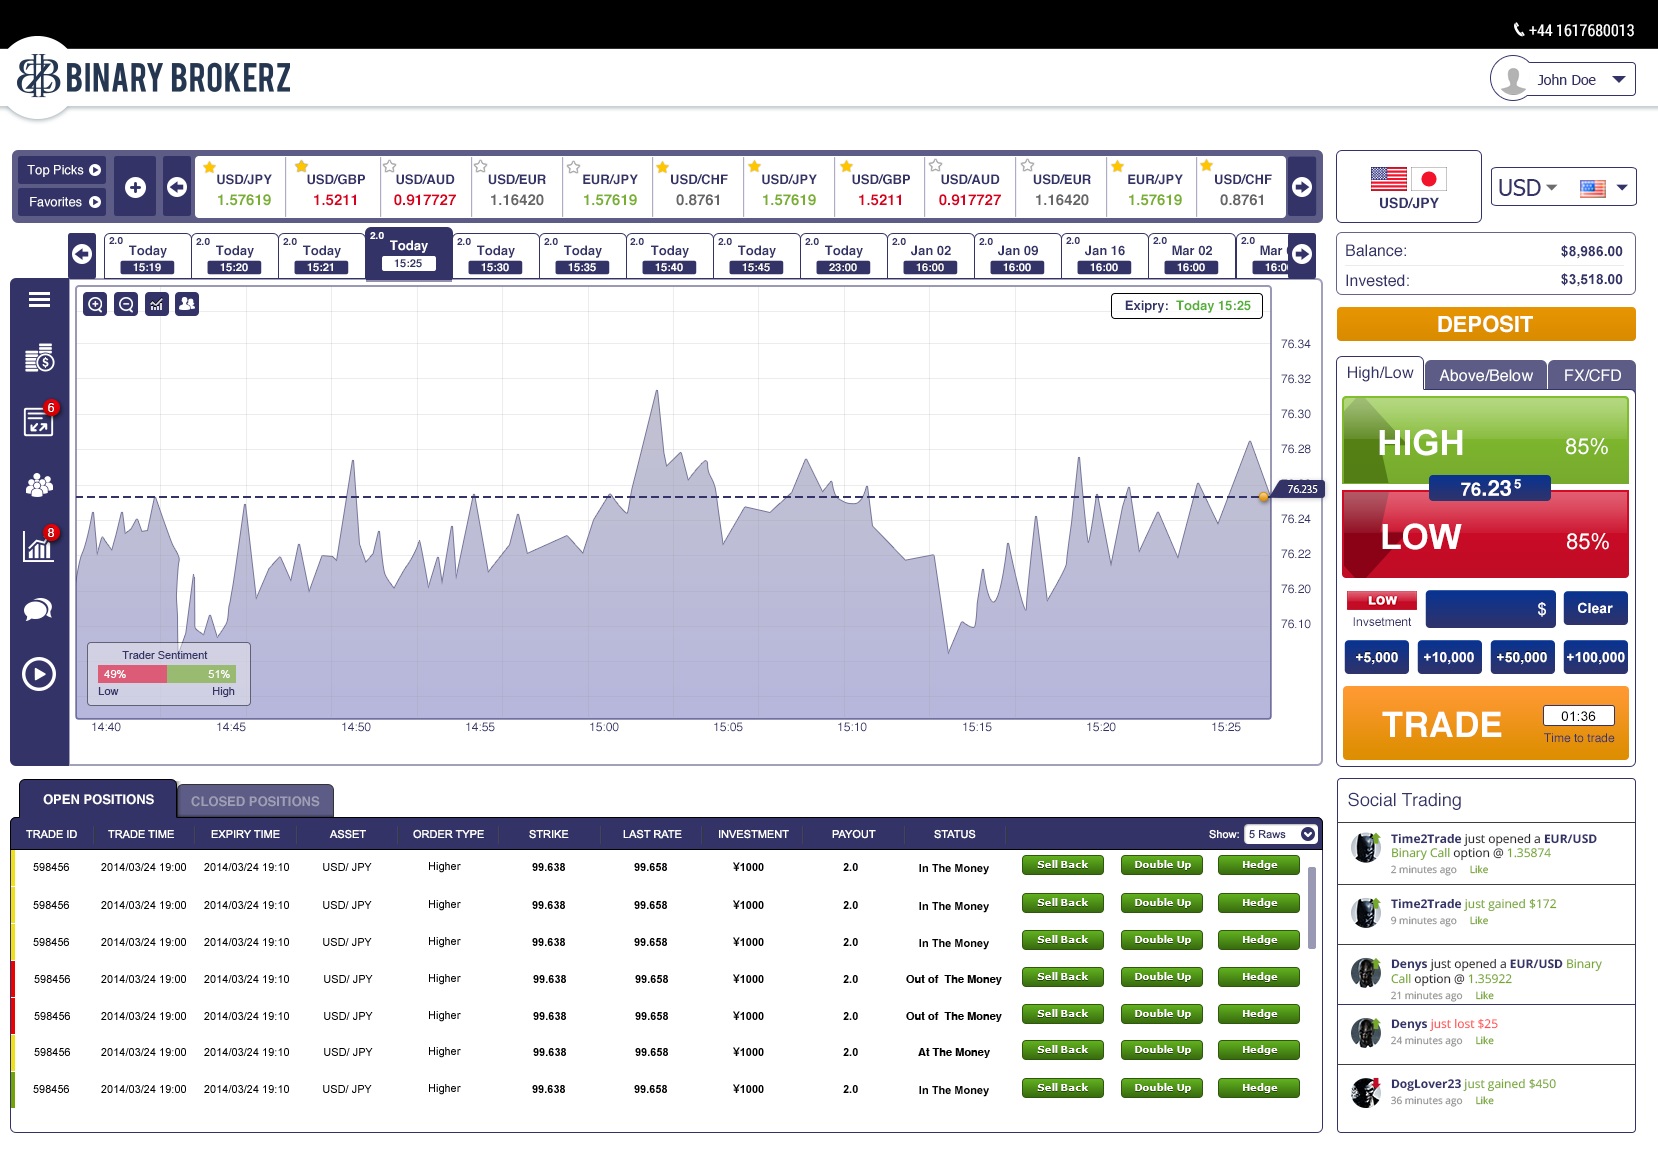Click the Trader Sentiment bar
This screenshot has width=1658, height=1153.
166,674
